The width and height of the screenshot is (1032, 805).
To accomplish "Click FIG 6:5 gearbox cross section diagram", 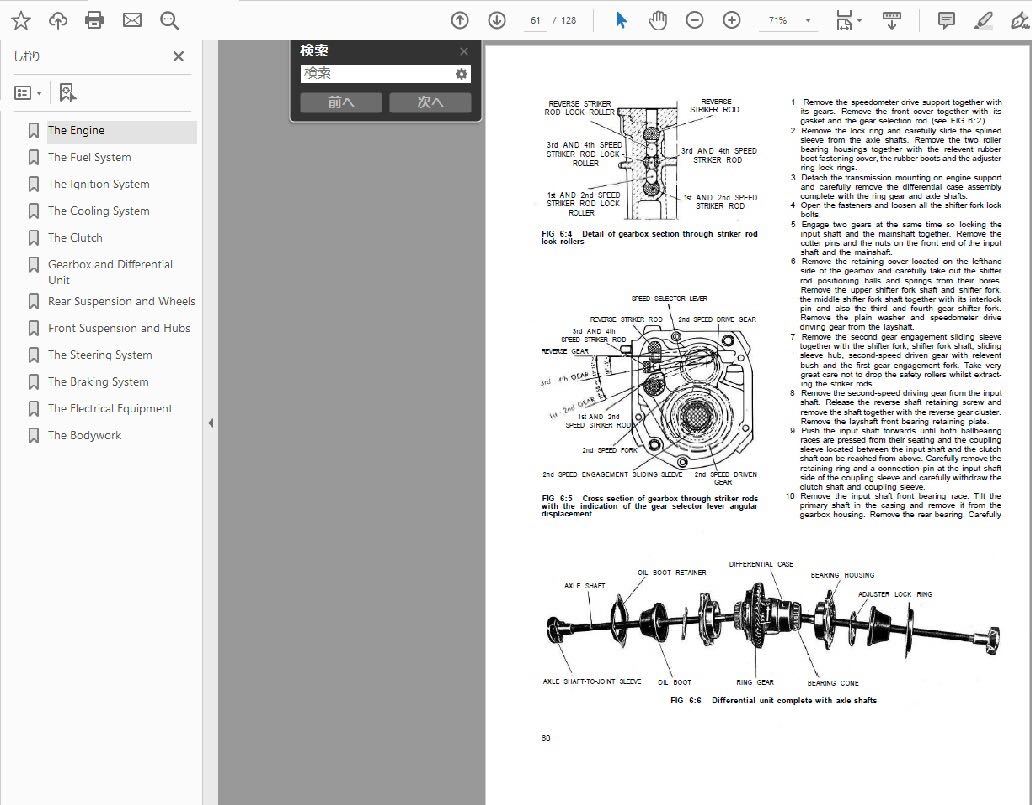I will [x=650, y=390].
